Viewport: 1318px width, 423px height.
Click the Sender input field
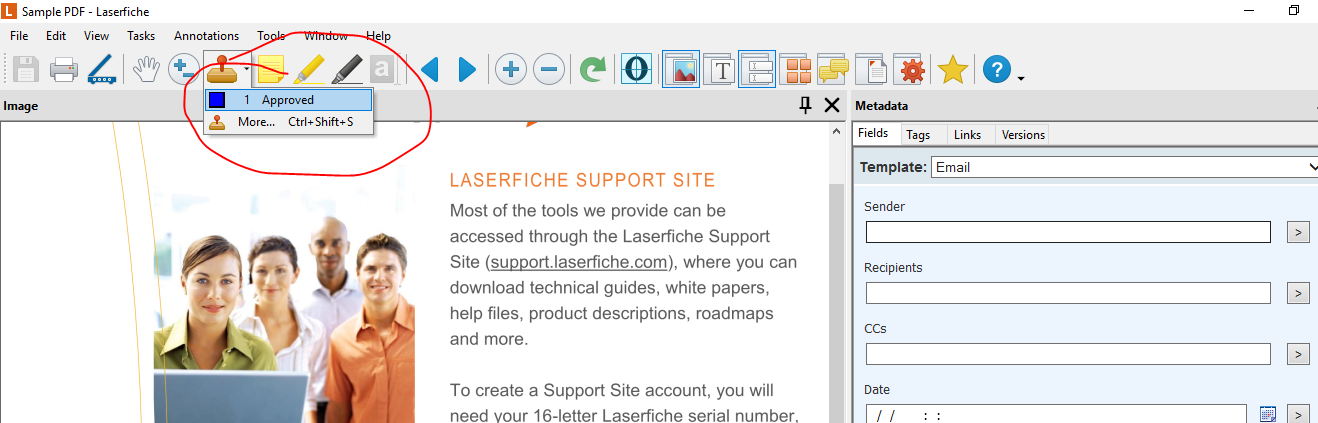pyautogui.click(x=1068, y=232)
